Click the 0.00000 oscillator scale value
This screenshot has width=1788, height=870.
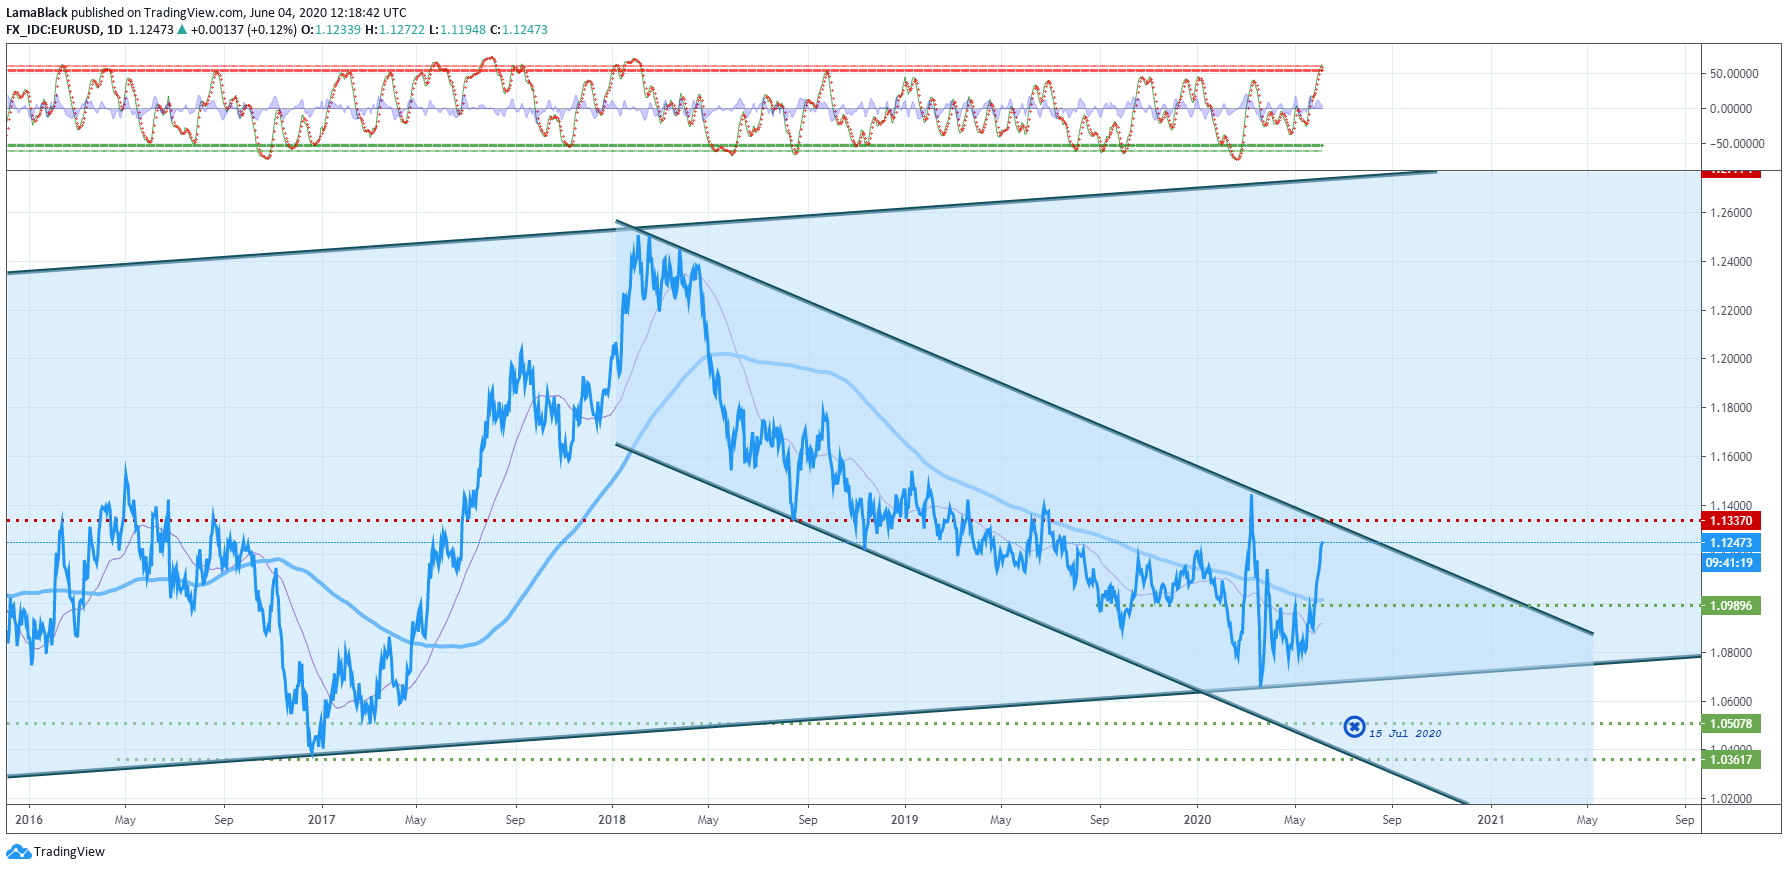(x=1731, y=109)
